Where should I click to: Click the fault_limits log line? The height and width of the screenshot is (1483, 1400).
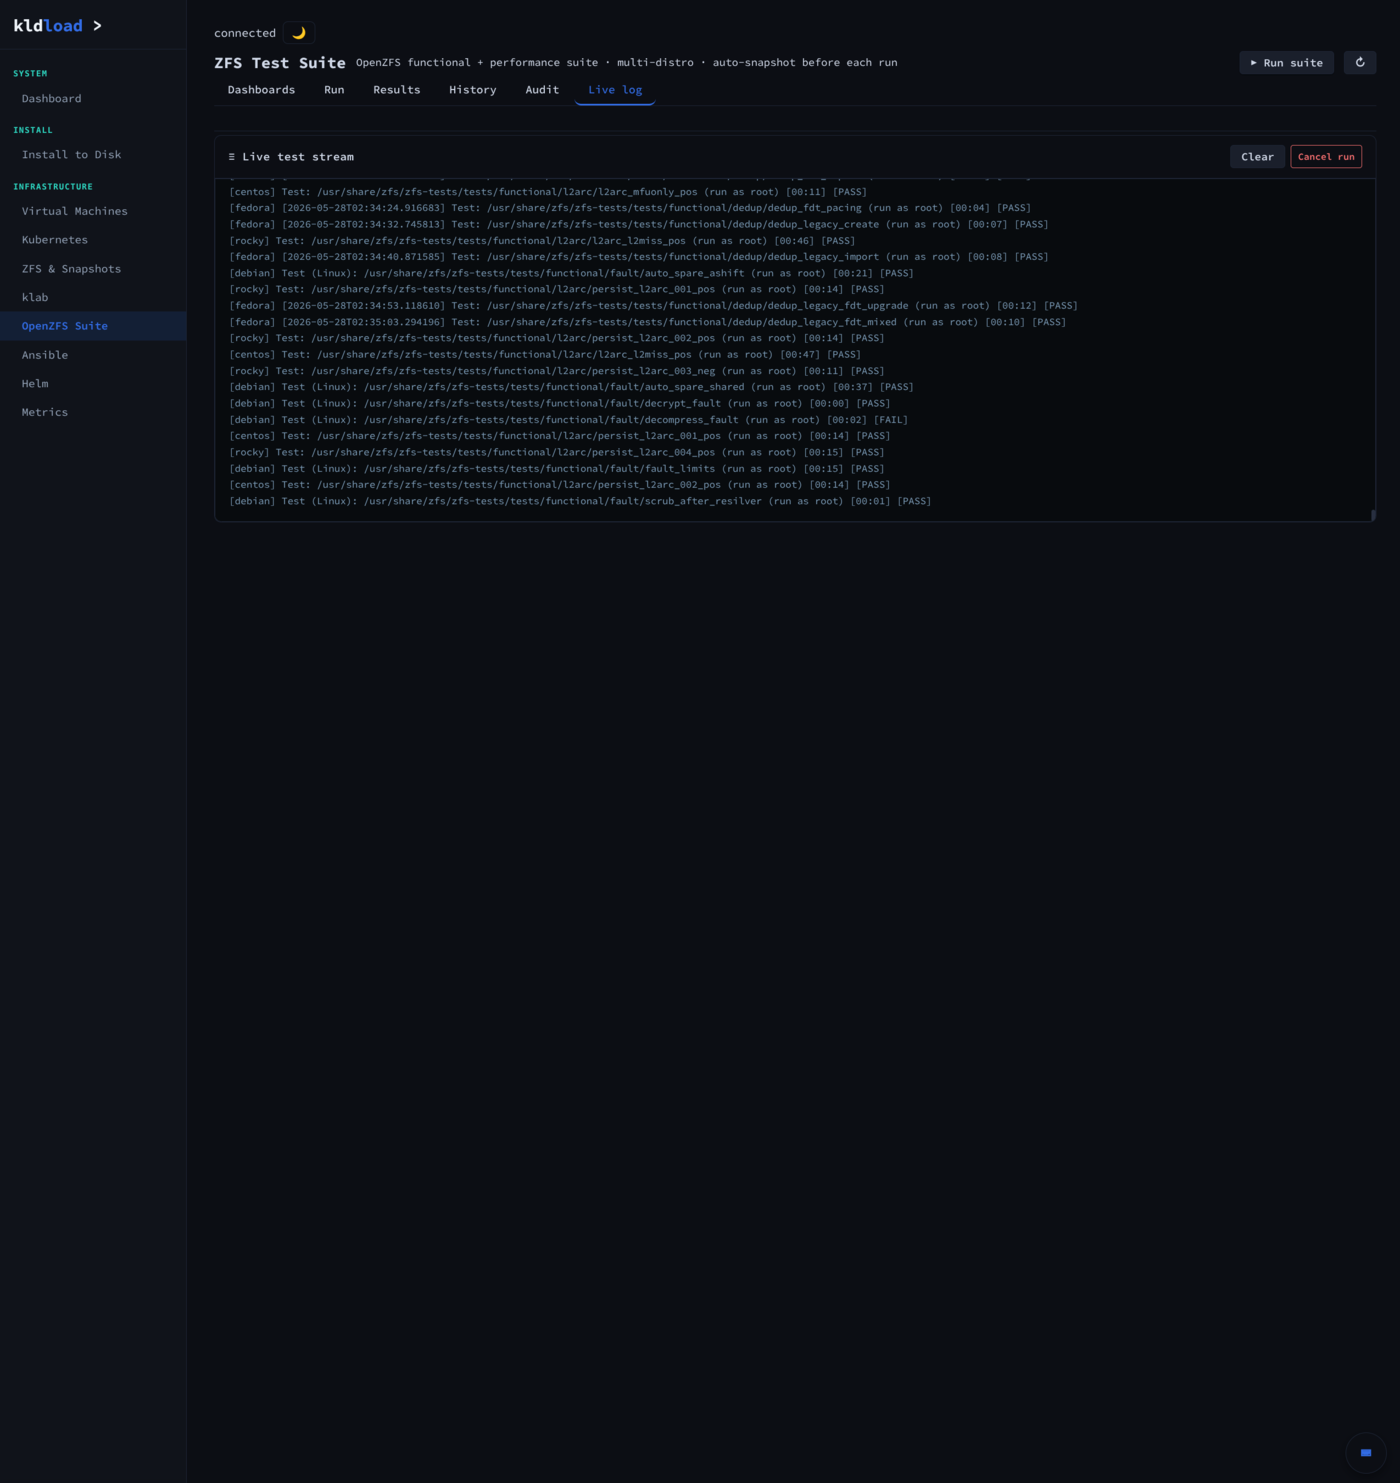[x=557, y=469]
